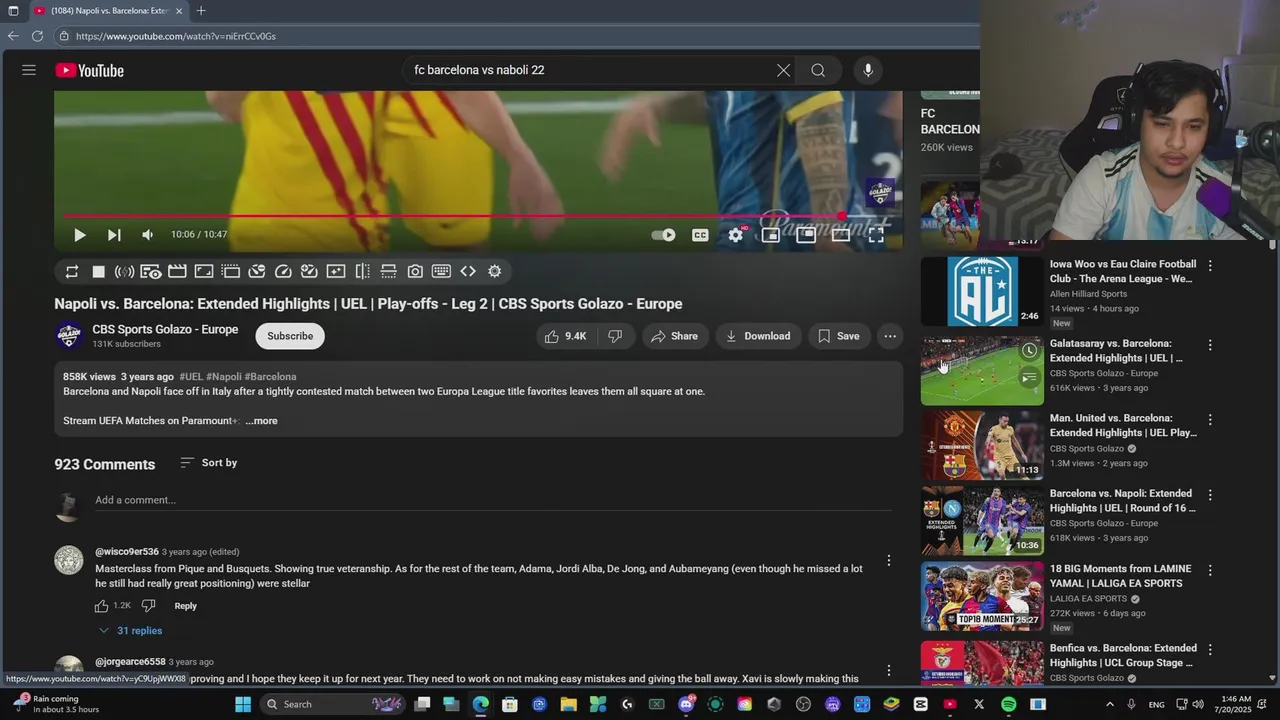This screenshot has height=720, width=1280.
Task: Open Man. United vs. Barcelona highlights title
Action: tap(1123, 425)
